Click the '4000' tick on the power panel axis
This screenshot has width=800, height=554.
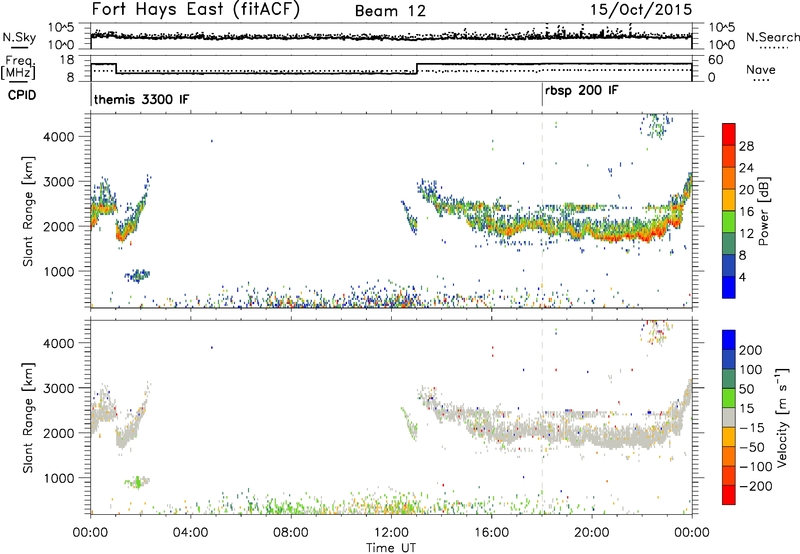point(59,137)
